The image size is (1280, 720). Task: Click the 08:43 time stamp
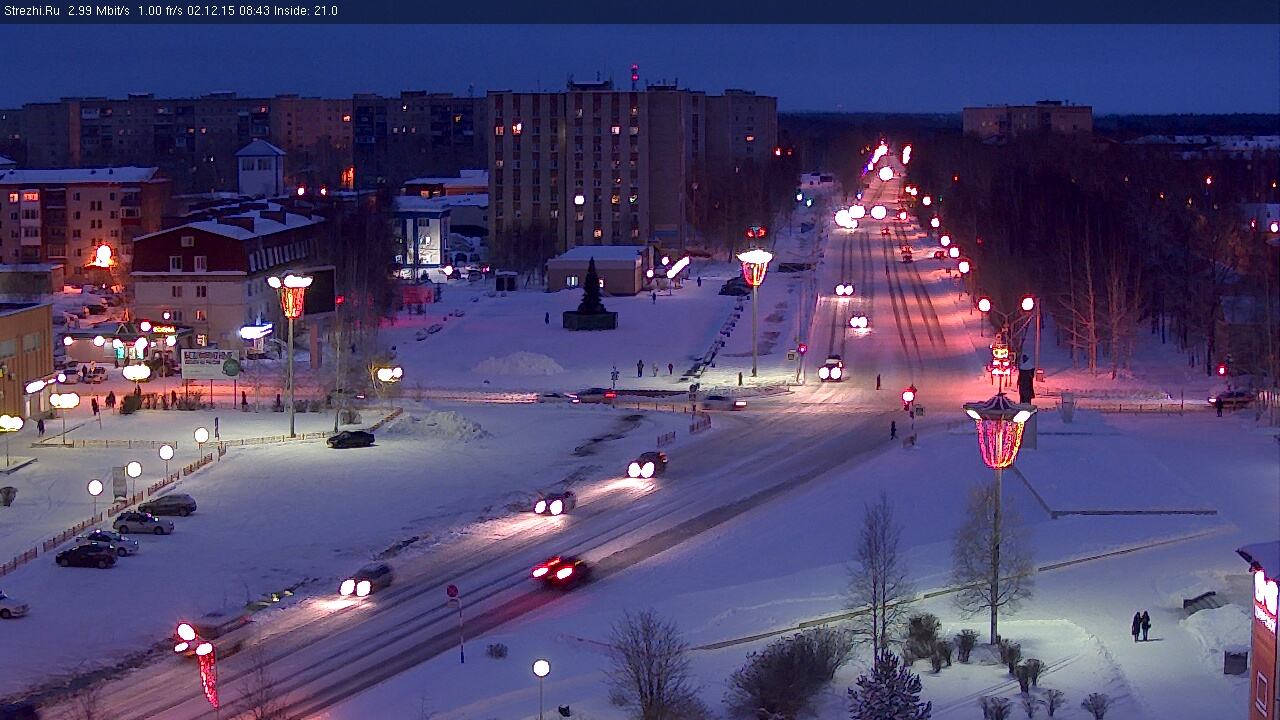(254, 11)
